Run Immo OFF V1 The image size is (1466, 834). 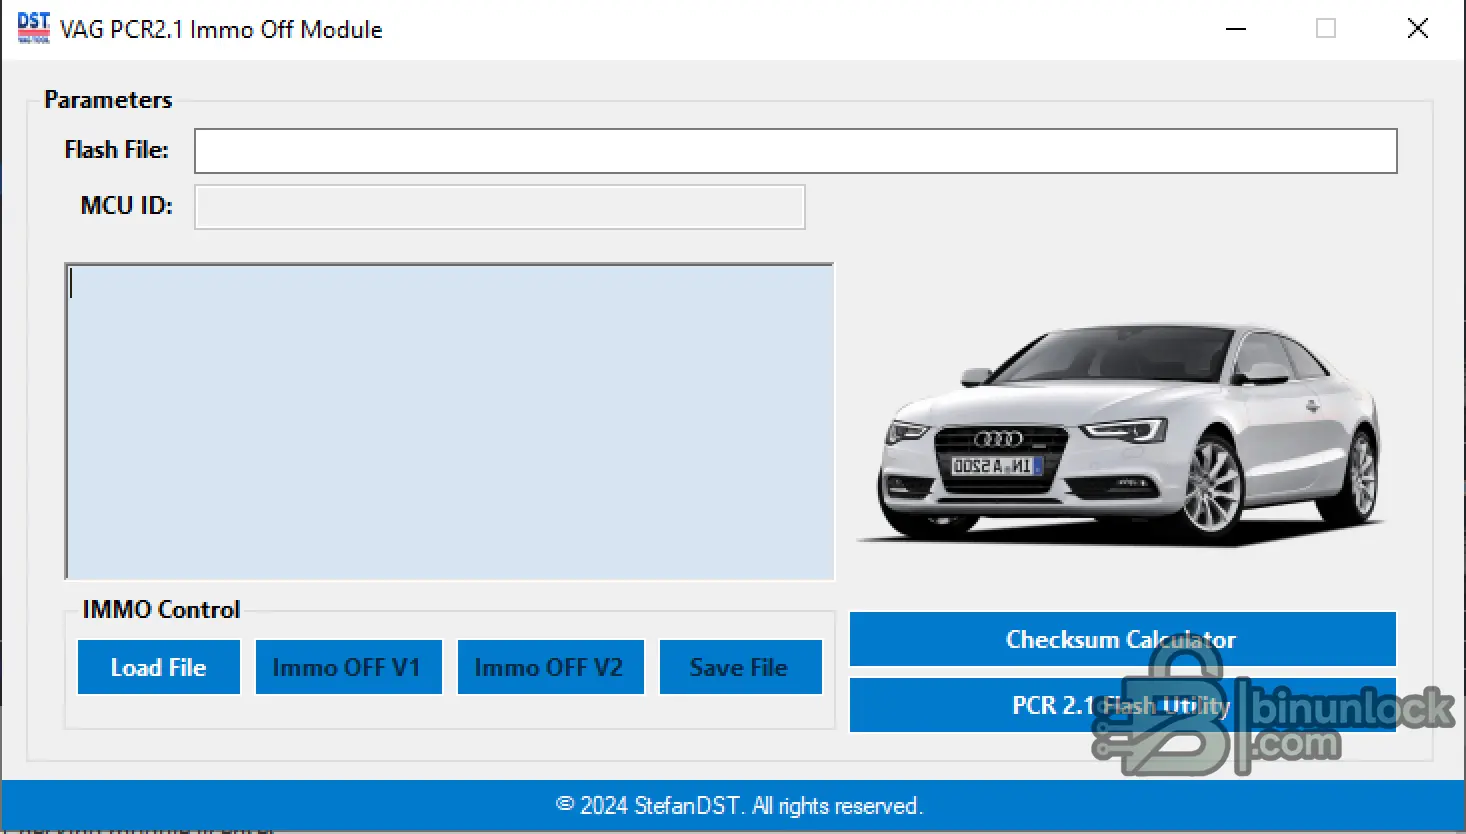[349, 667]
